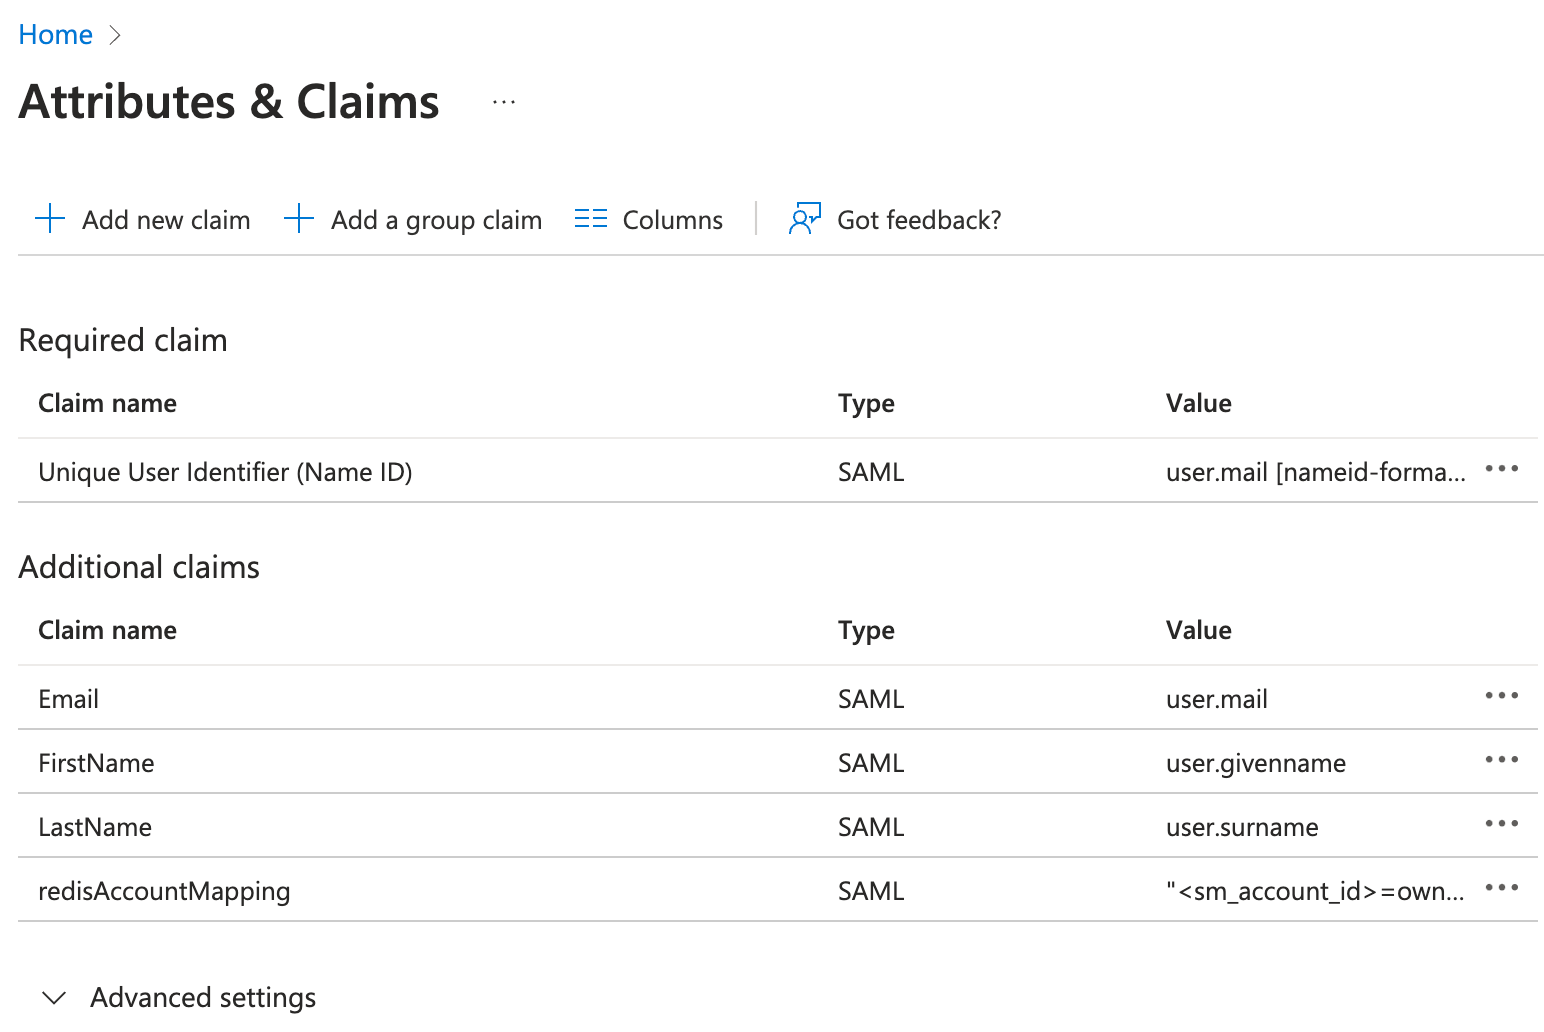This screenshot has width=1544, height=1032.
Task: Click the plus icon for Add a group claim
Action: tap(299, 219)
